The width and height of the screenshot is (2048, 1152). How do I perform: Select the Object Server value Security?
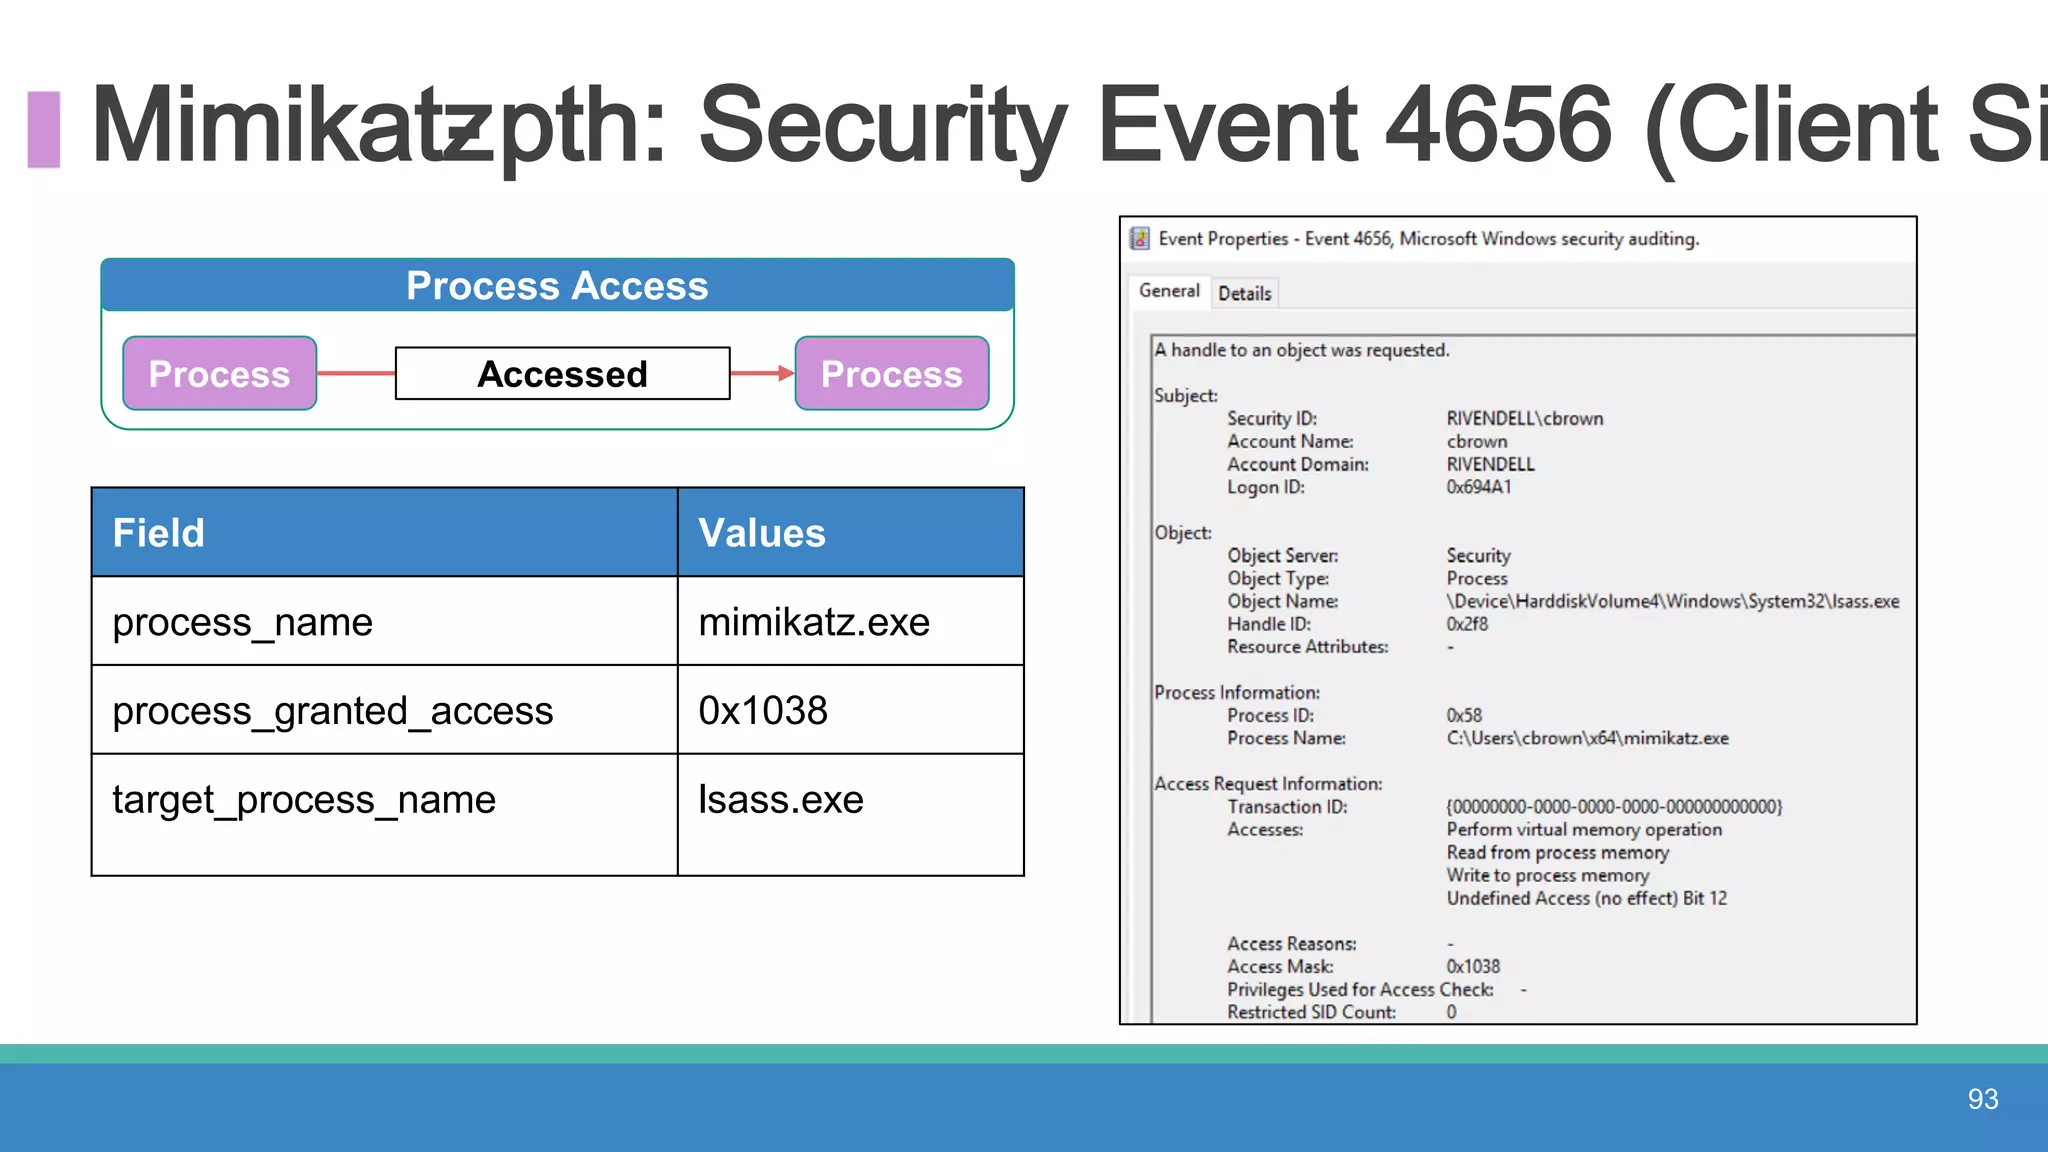click(1478, 555)
